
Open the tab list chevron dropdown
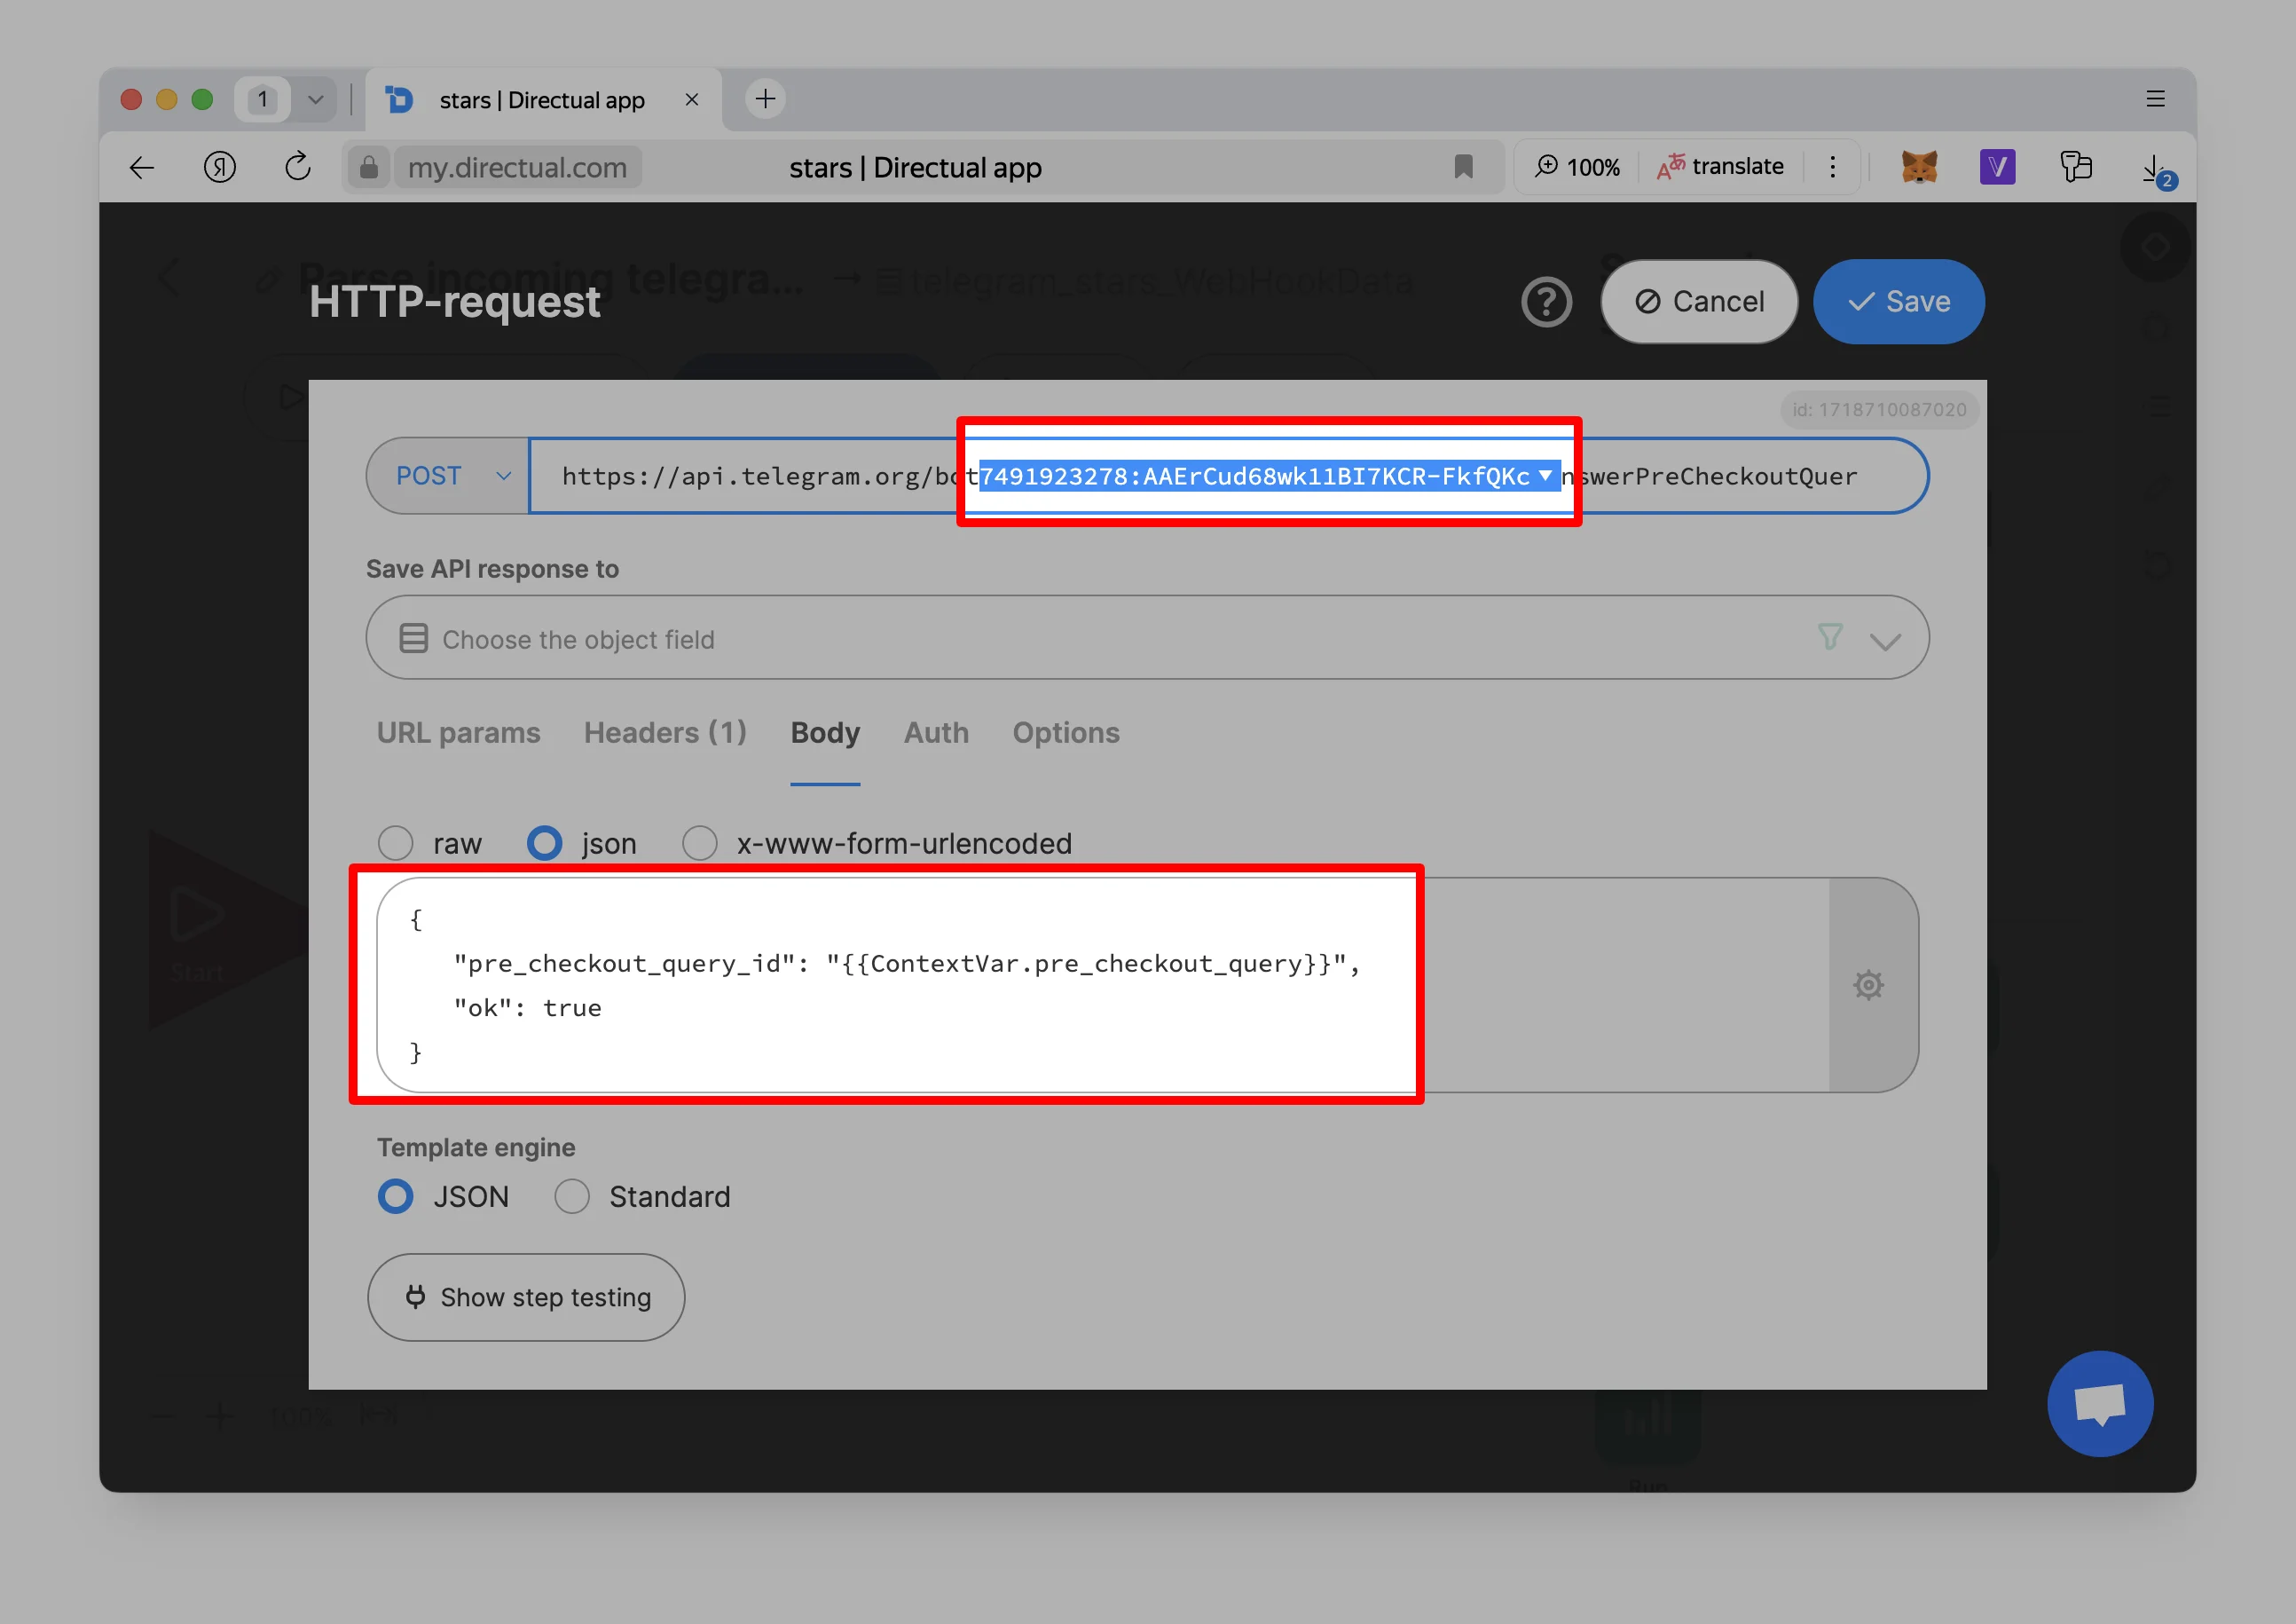[x=316, y=99]
